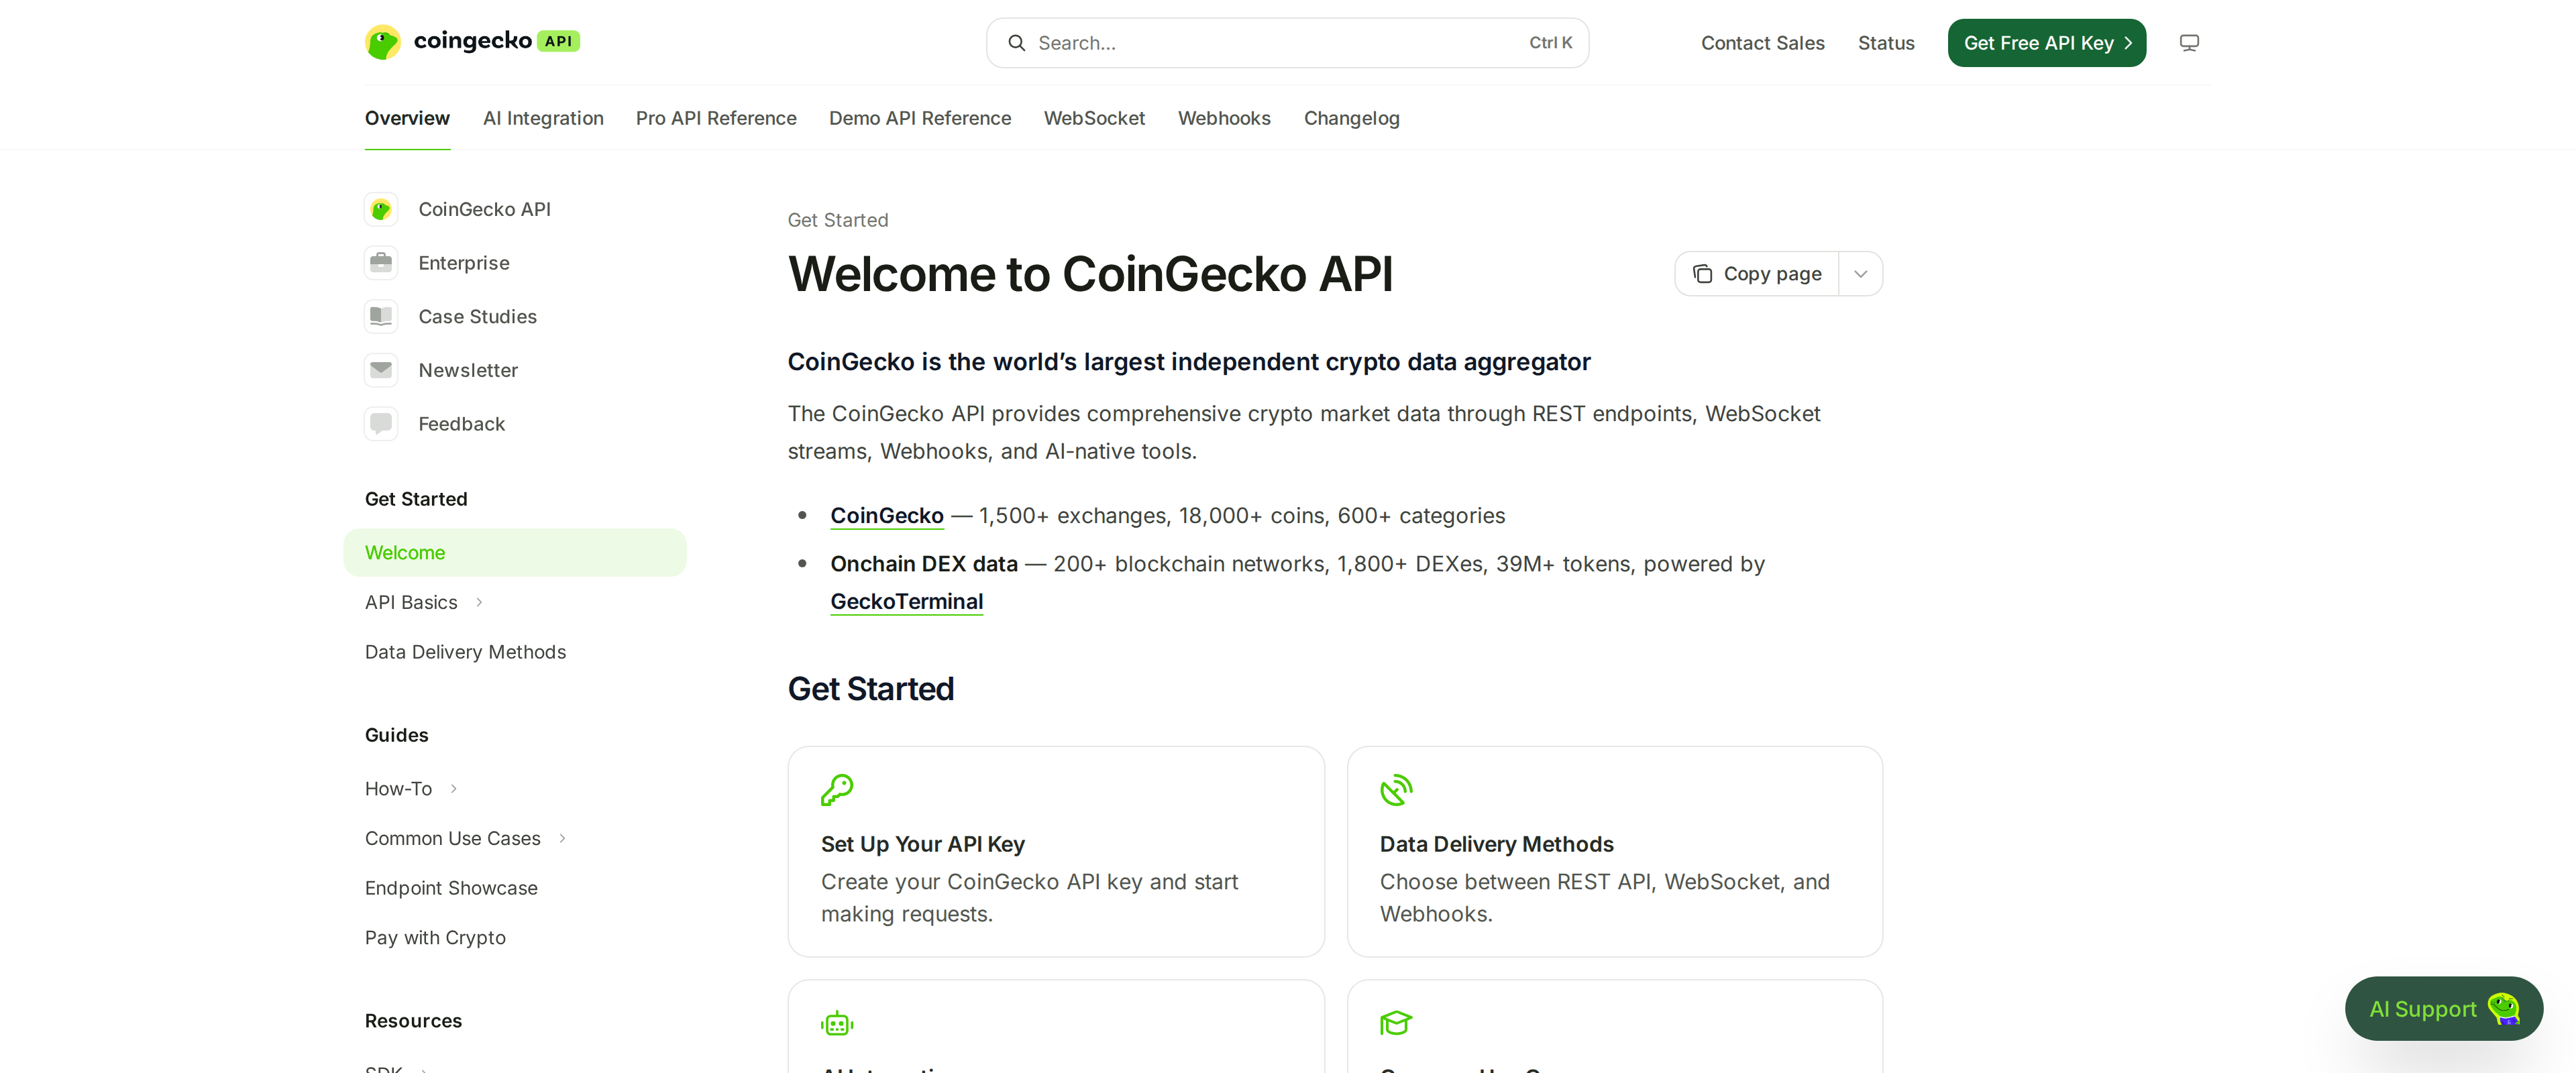The height and width of the screenshot is (1073, 2576).
Task: Expand the How-To chevron
Action: [x=453, y=789]
